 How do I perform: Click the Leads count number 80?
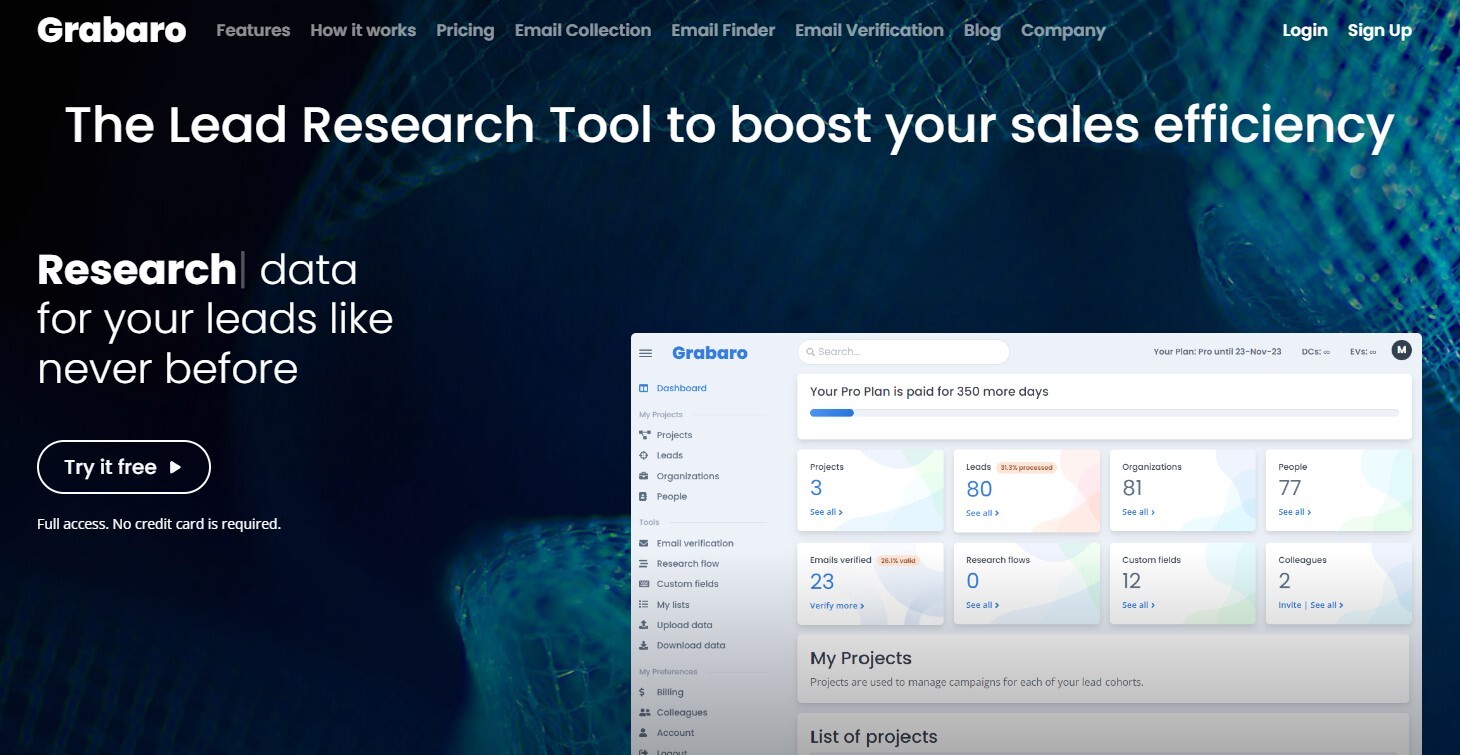(x=979, y=489)
